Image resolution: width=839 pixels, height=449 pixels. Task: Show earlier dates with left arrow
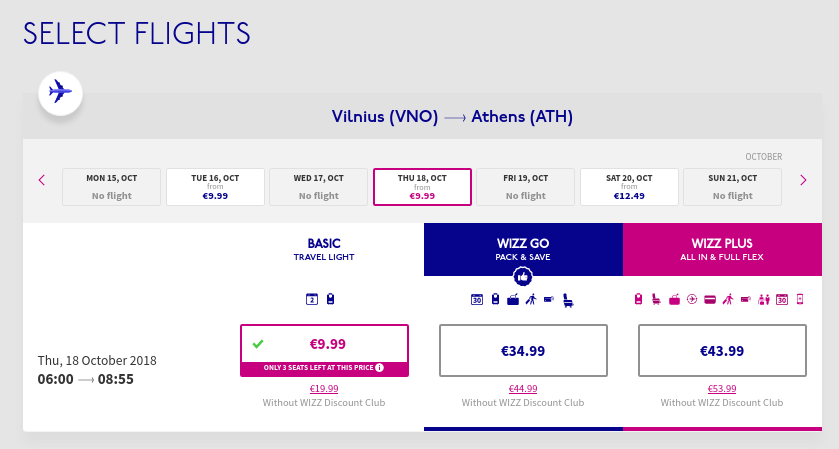pos(42,180)
